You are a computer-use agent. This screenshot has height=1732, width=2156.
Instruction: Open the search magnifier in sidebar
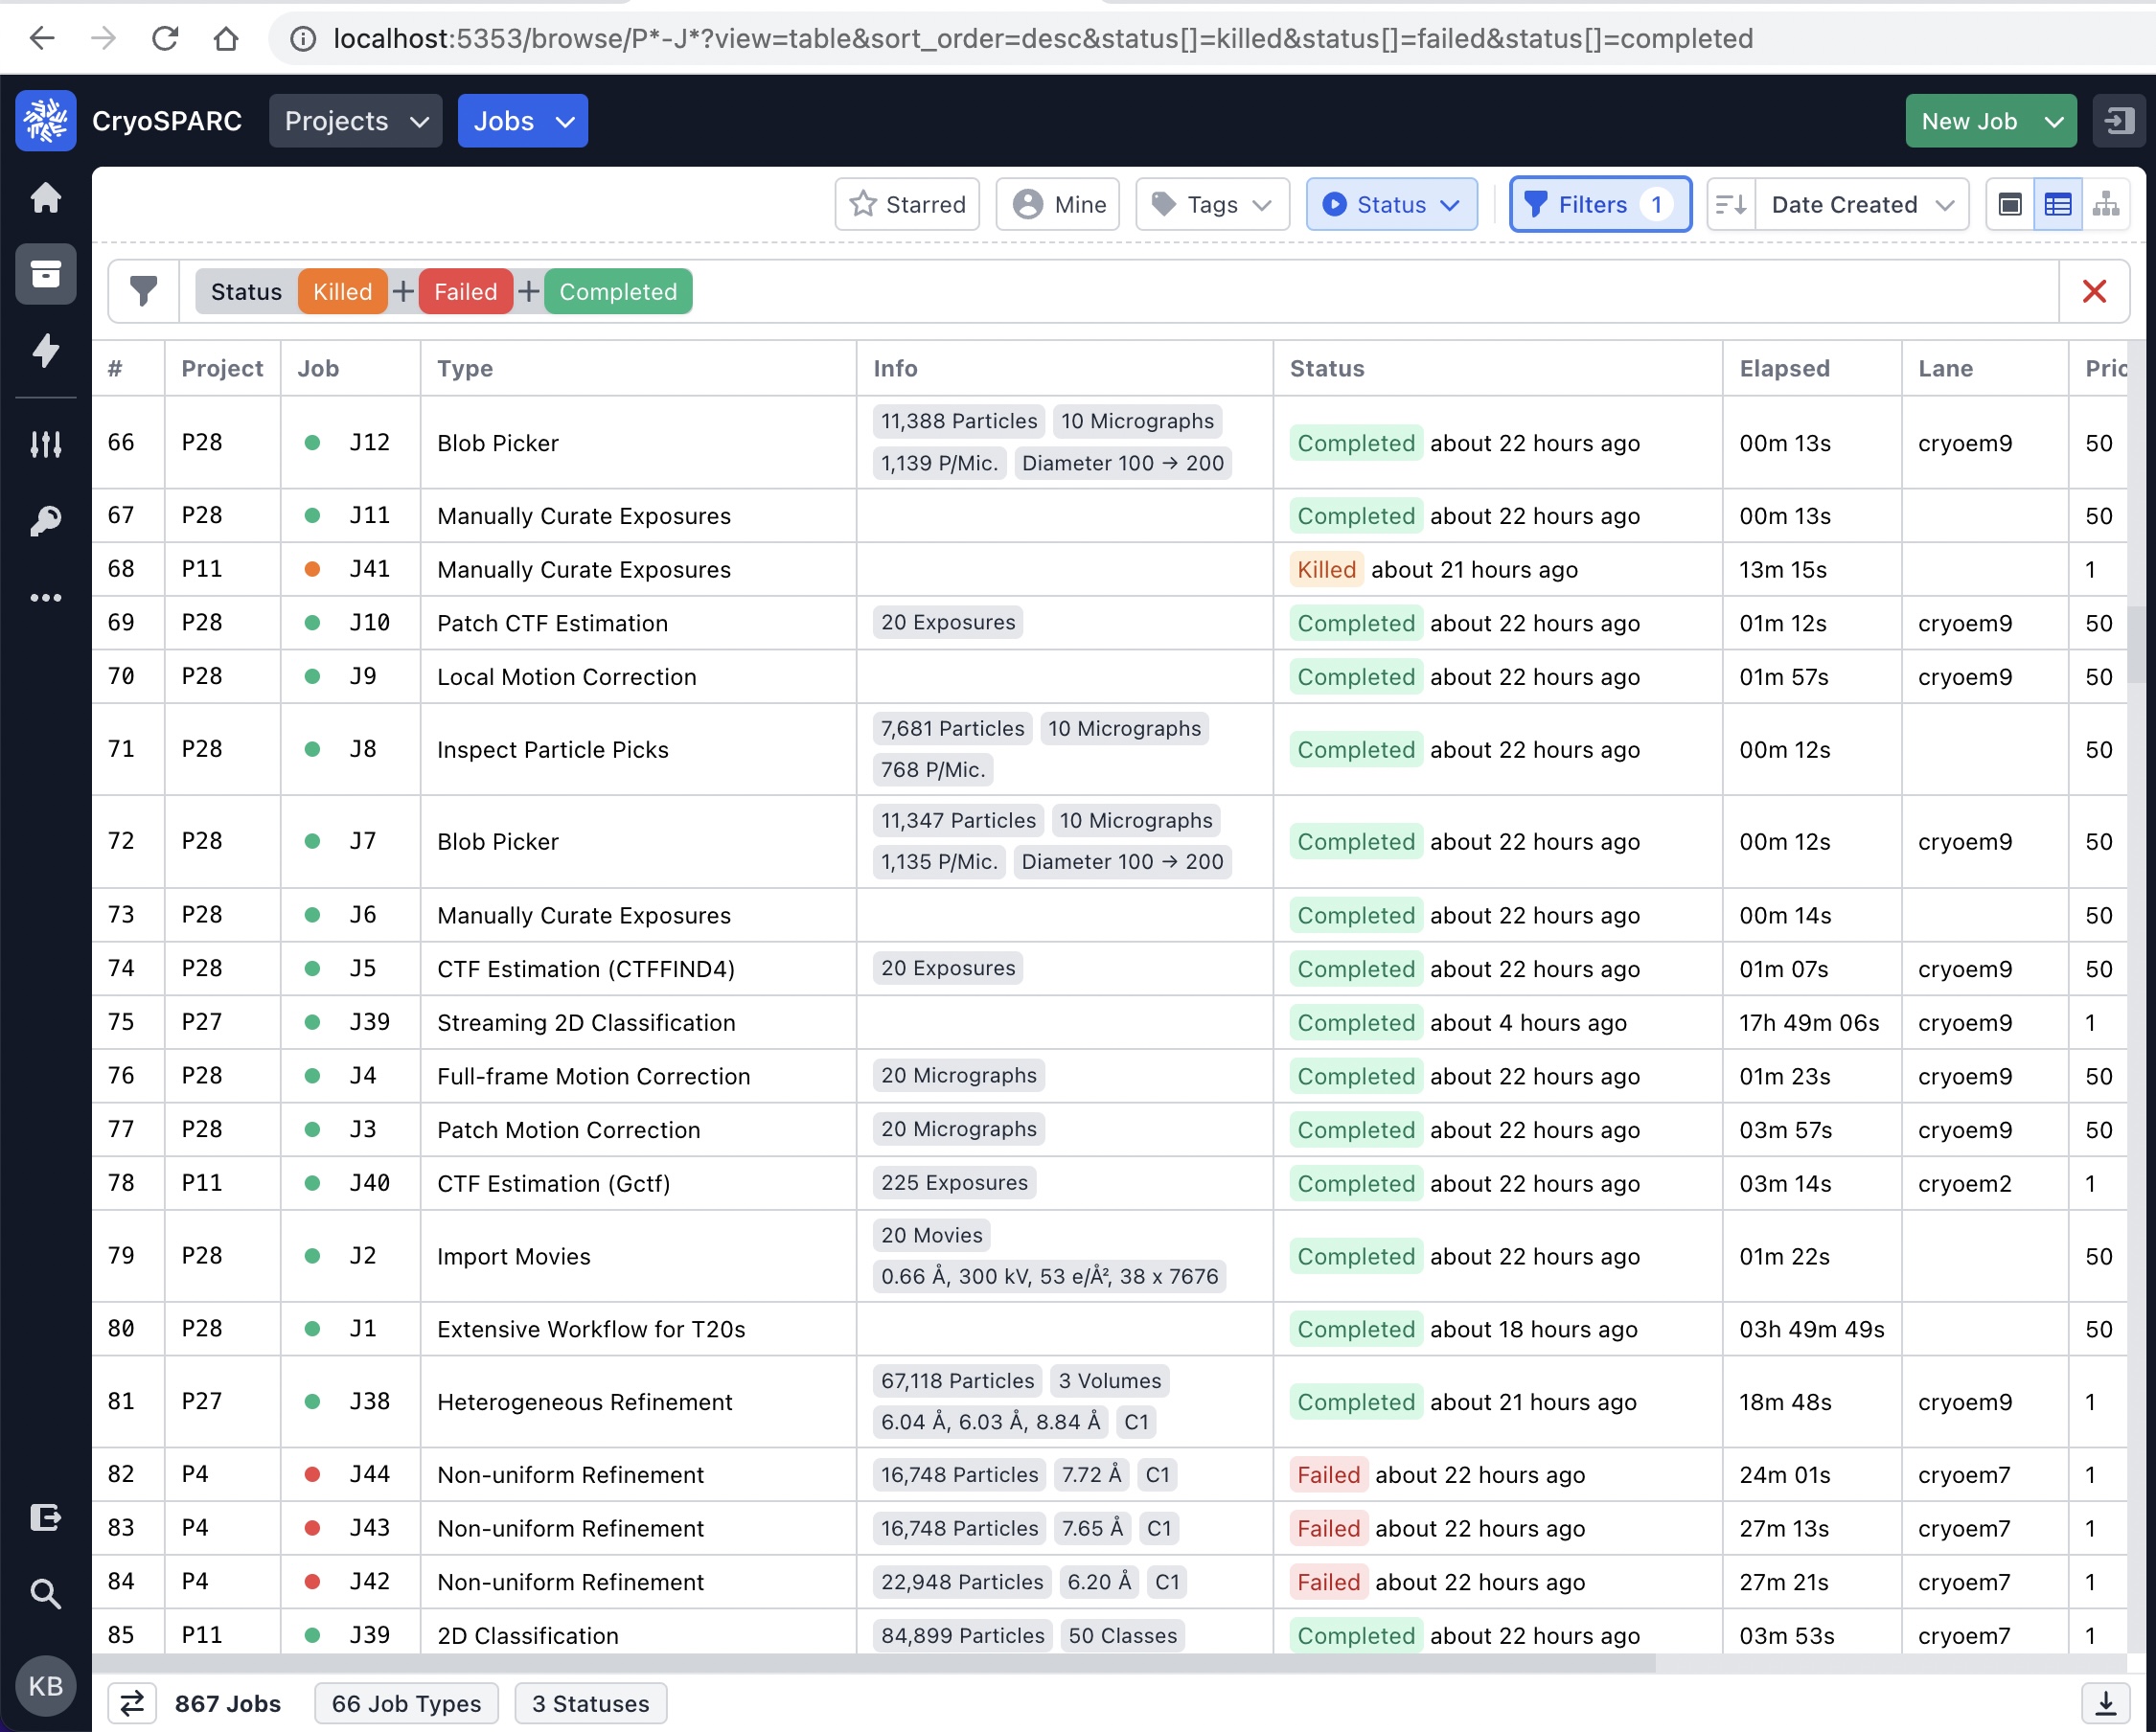click(45, 1594)
